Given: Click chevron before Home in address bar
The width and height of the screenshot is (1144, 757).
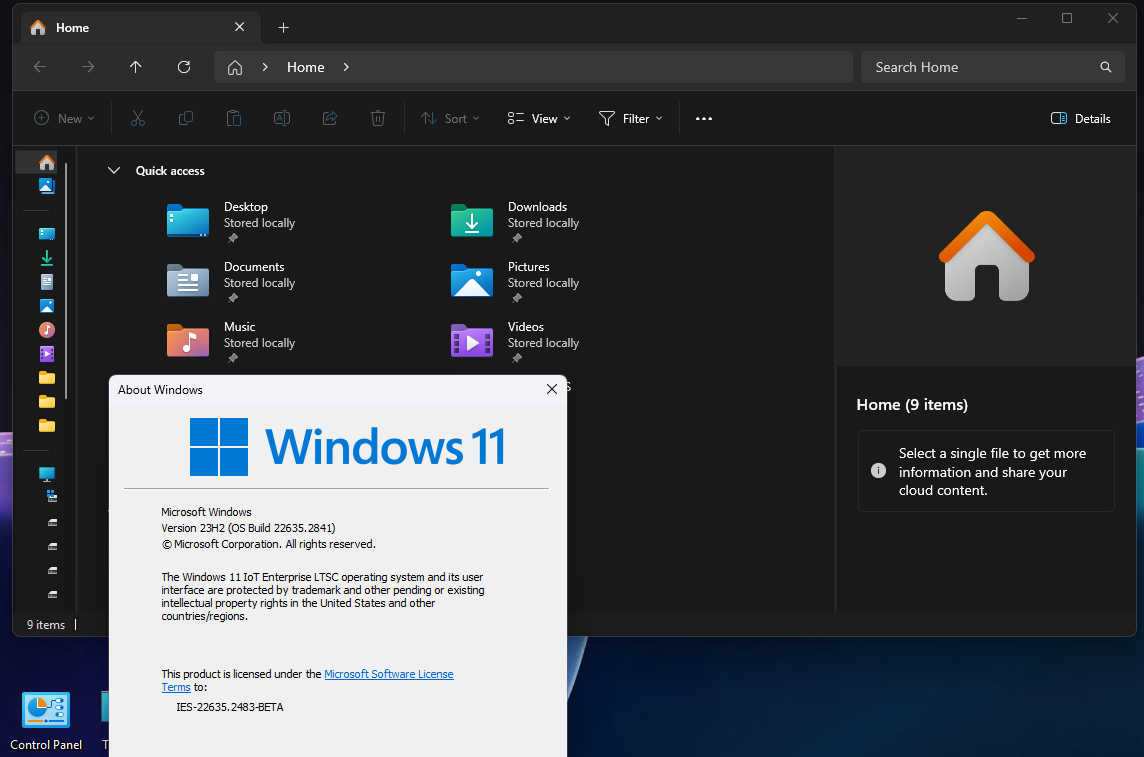Looking at the screenshot, I should point(265,67).
